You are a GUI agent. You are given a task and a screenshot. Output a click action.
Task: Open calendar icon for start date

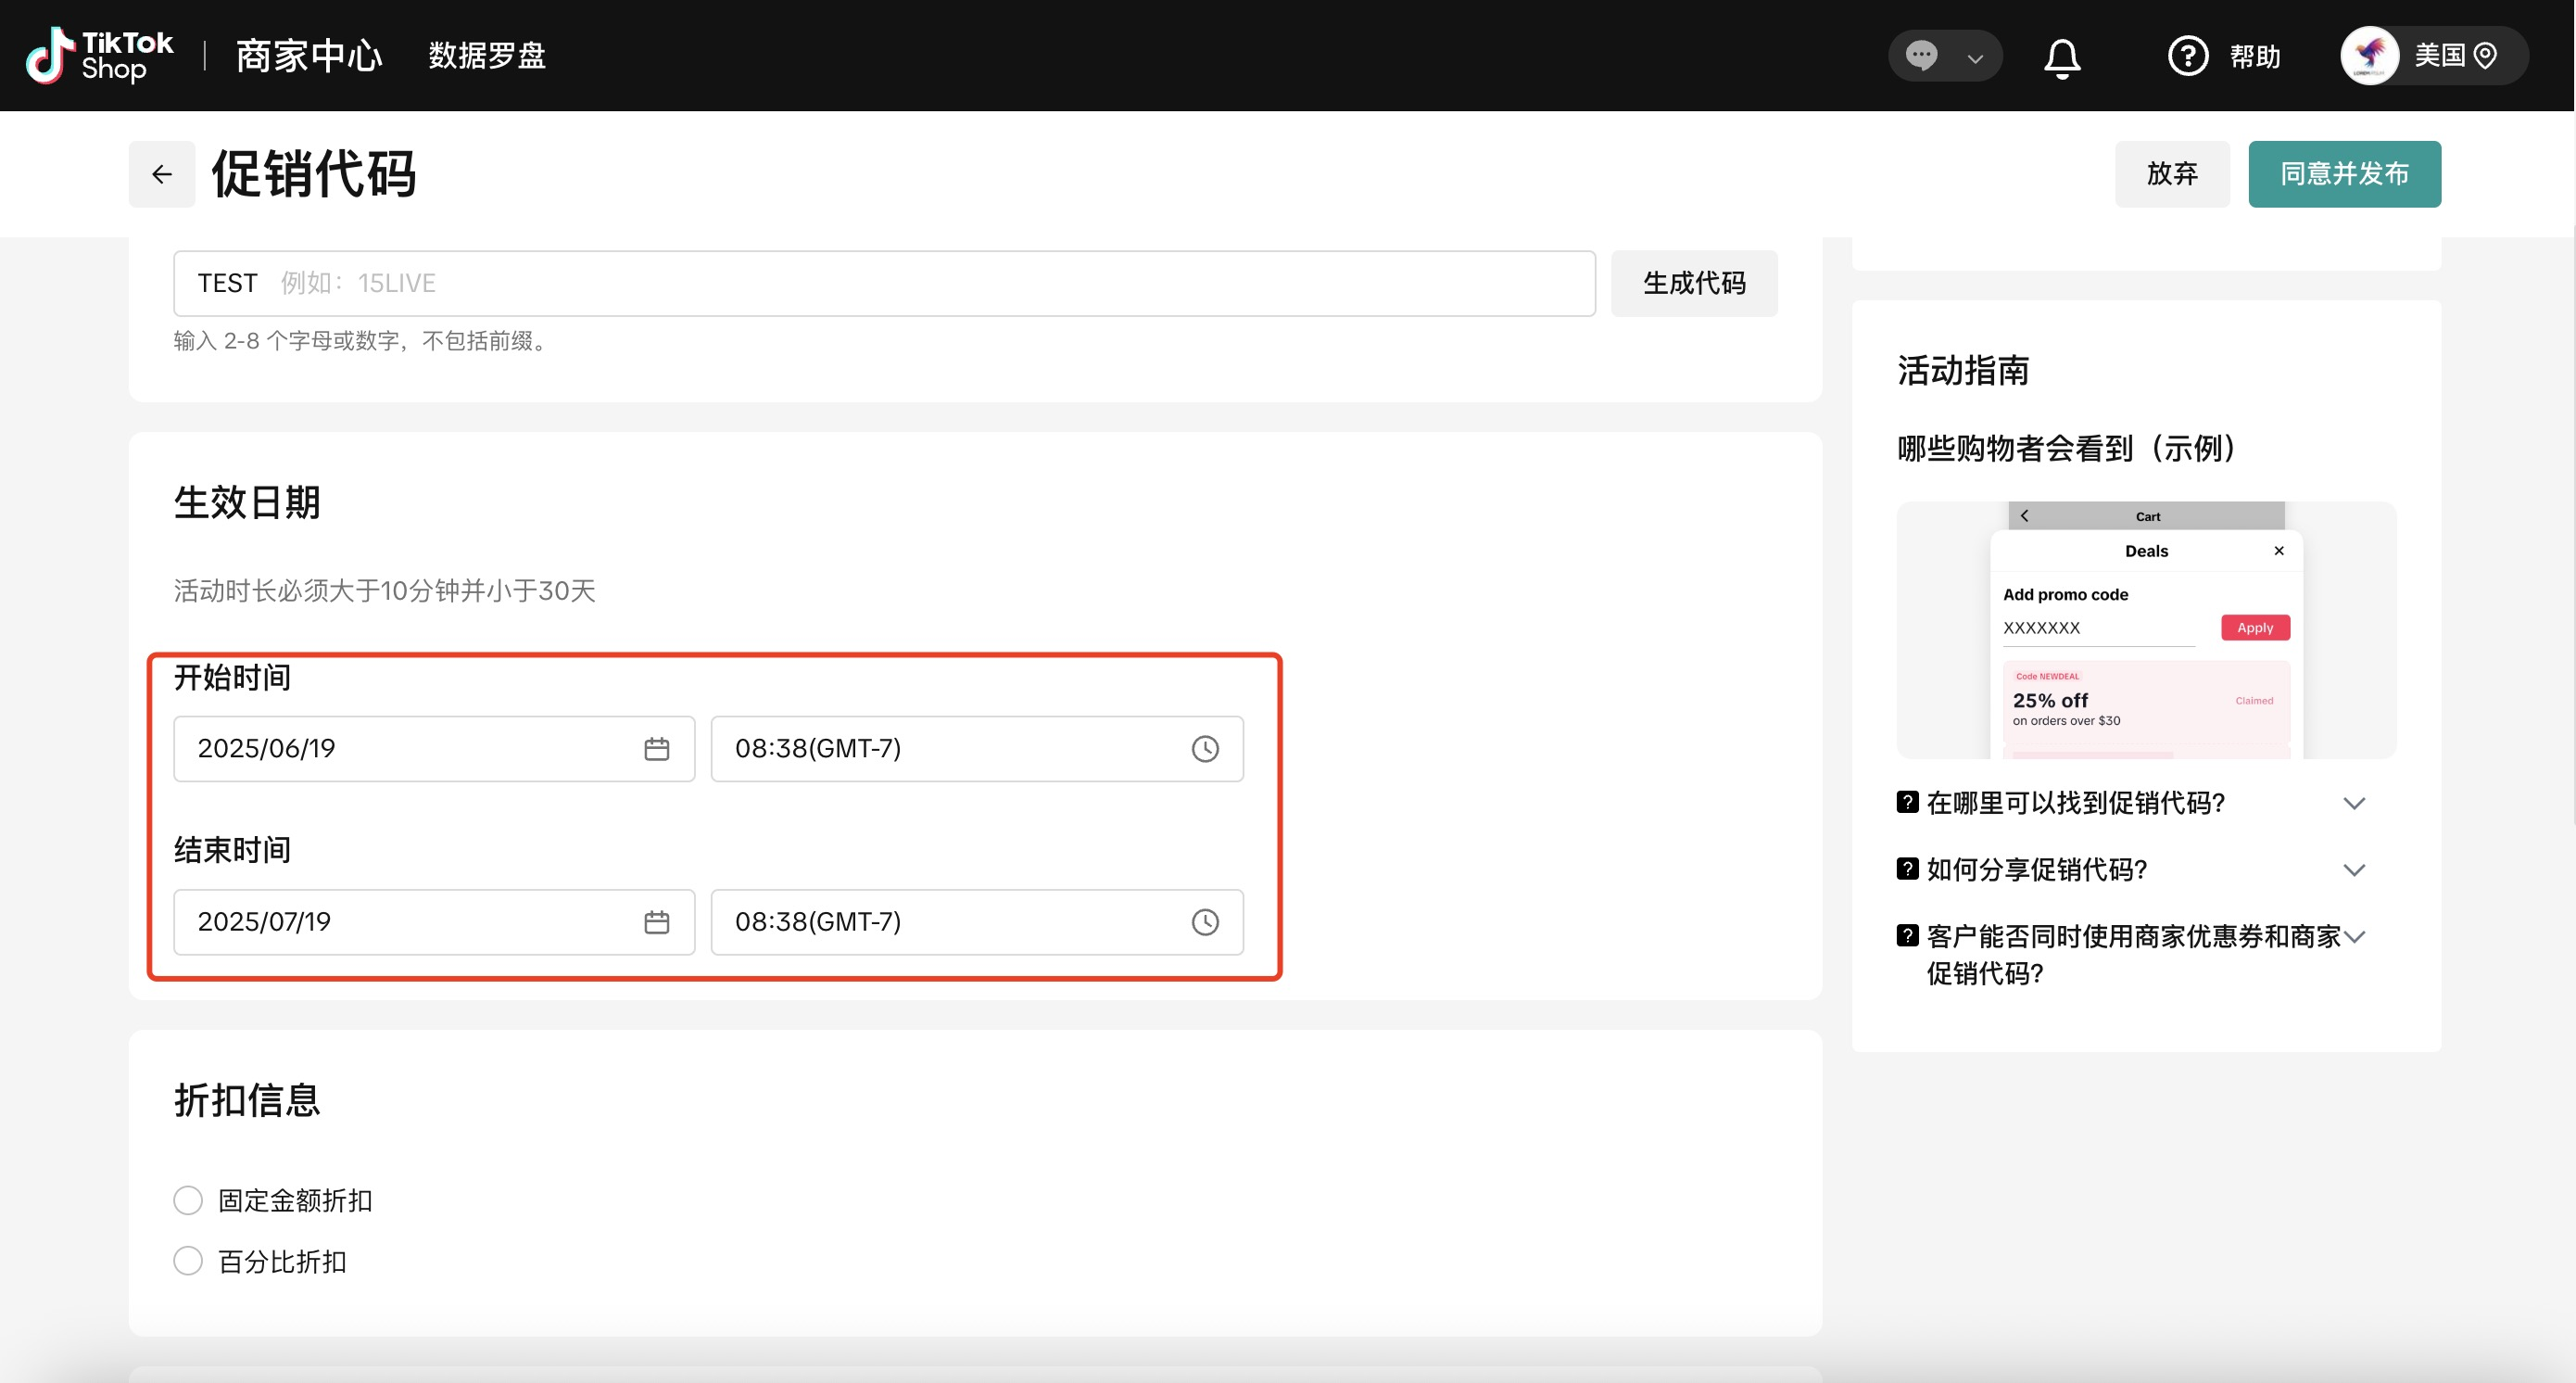(656, 749)
